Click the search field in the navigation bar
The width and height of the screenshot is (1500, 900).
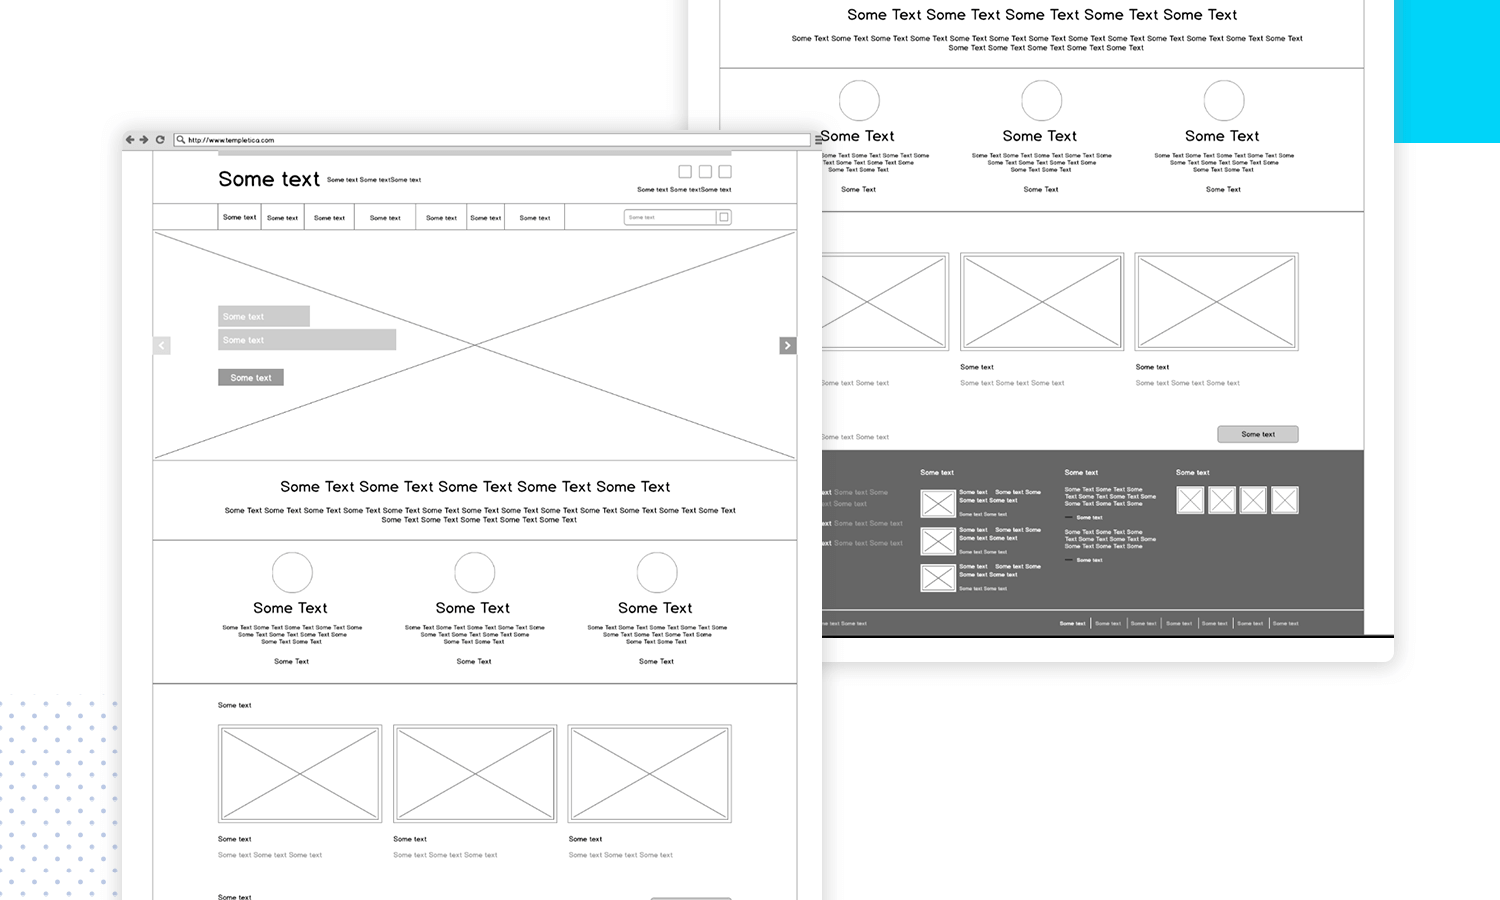tap(669, 217)
